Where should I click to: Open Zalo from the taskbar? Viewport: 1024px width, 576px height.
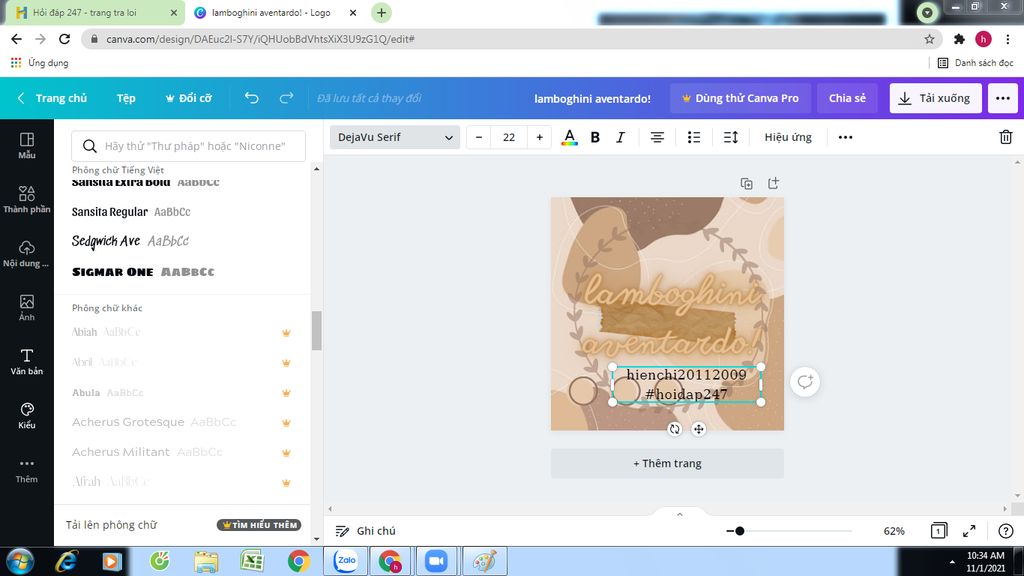[345, 561]
